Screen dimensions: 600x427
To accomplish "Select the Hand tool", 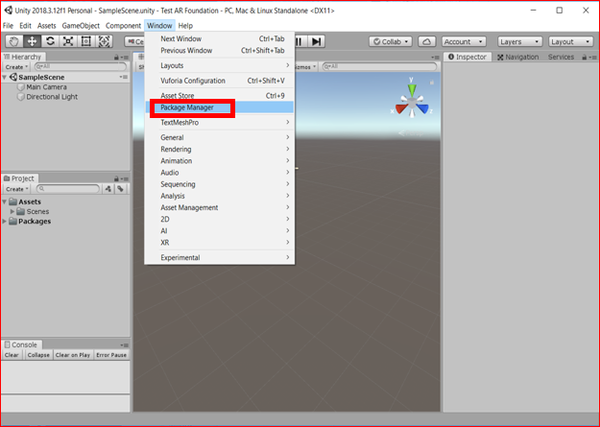I will (x=14, y=41).
